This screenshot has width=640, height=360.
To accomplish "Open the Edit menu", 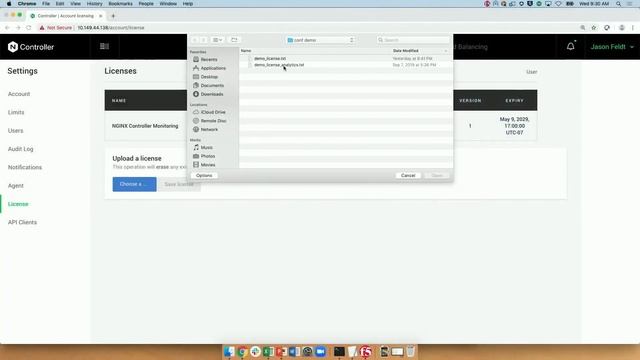I will (x=60, y=4).
